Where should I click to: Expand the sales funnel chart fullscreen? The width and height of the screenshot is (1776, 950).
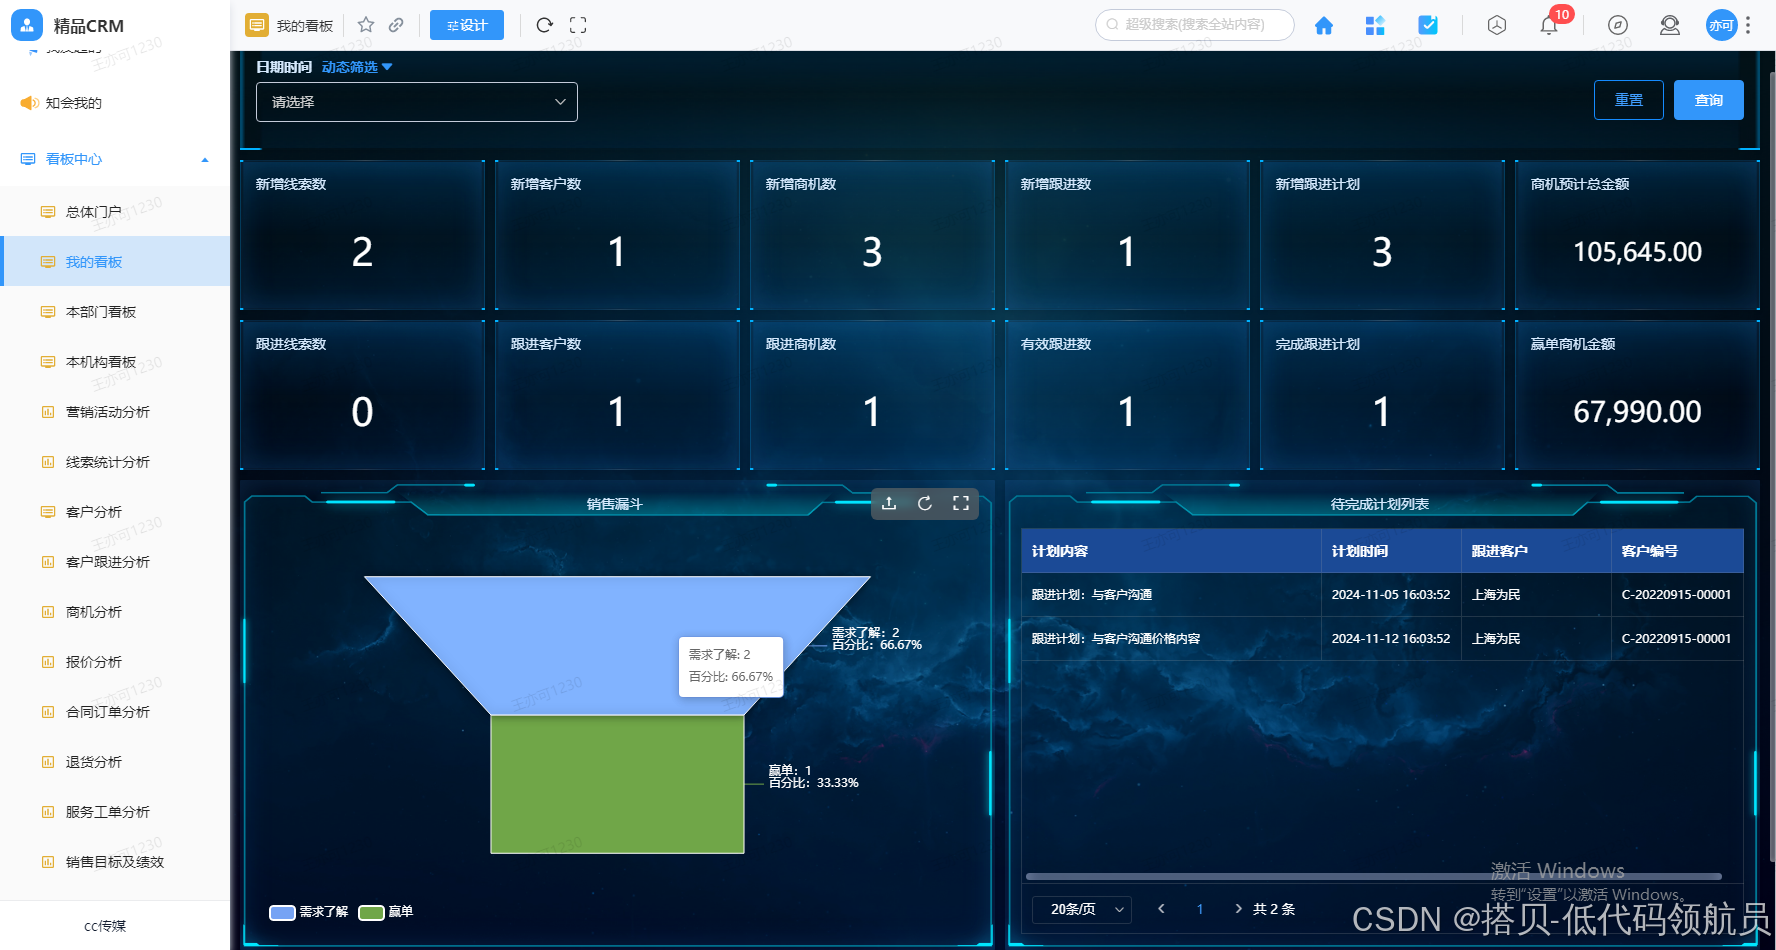click(961, 503)
